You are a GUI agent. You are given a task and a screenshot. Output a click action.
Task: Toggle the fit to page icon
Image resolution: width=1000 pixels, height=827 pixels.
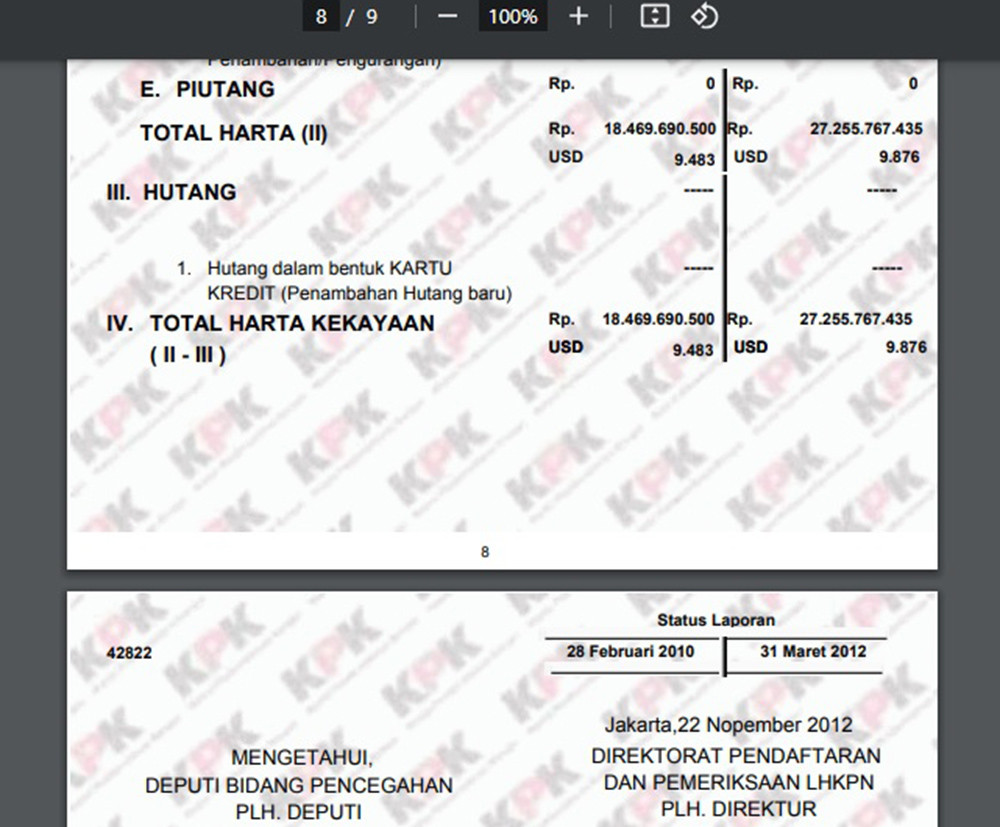654,17
